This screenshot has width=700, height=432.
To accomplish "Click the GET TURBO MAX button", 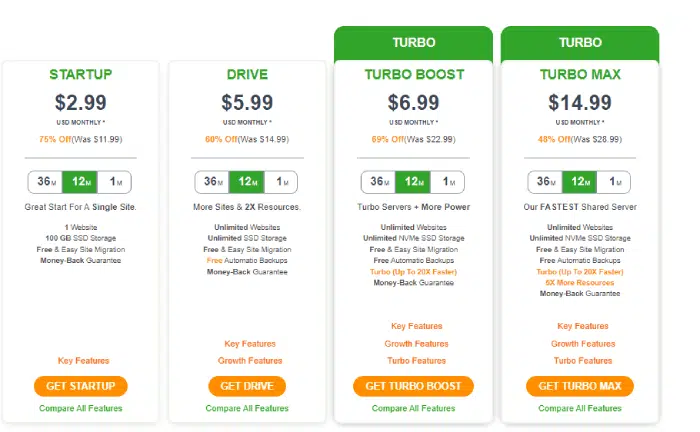I will click(579, 386).
